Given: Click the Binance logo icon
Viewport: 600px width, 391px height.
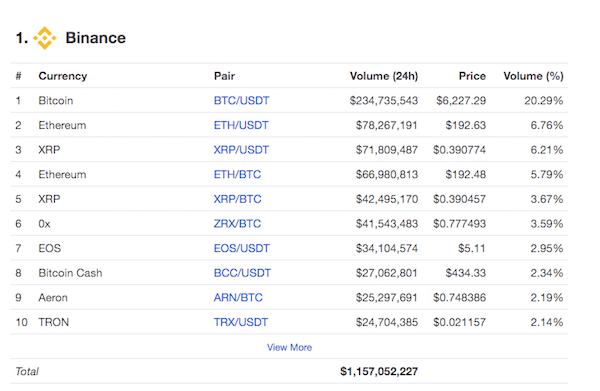Looking at the screenshot, I should pyautogui.click(x=45, y=38).
